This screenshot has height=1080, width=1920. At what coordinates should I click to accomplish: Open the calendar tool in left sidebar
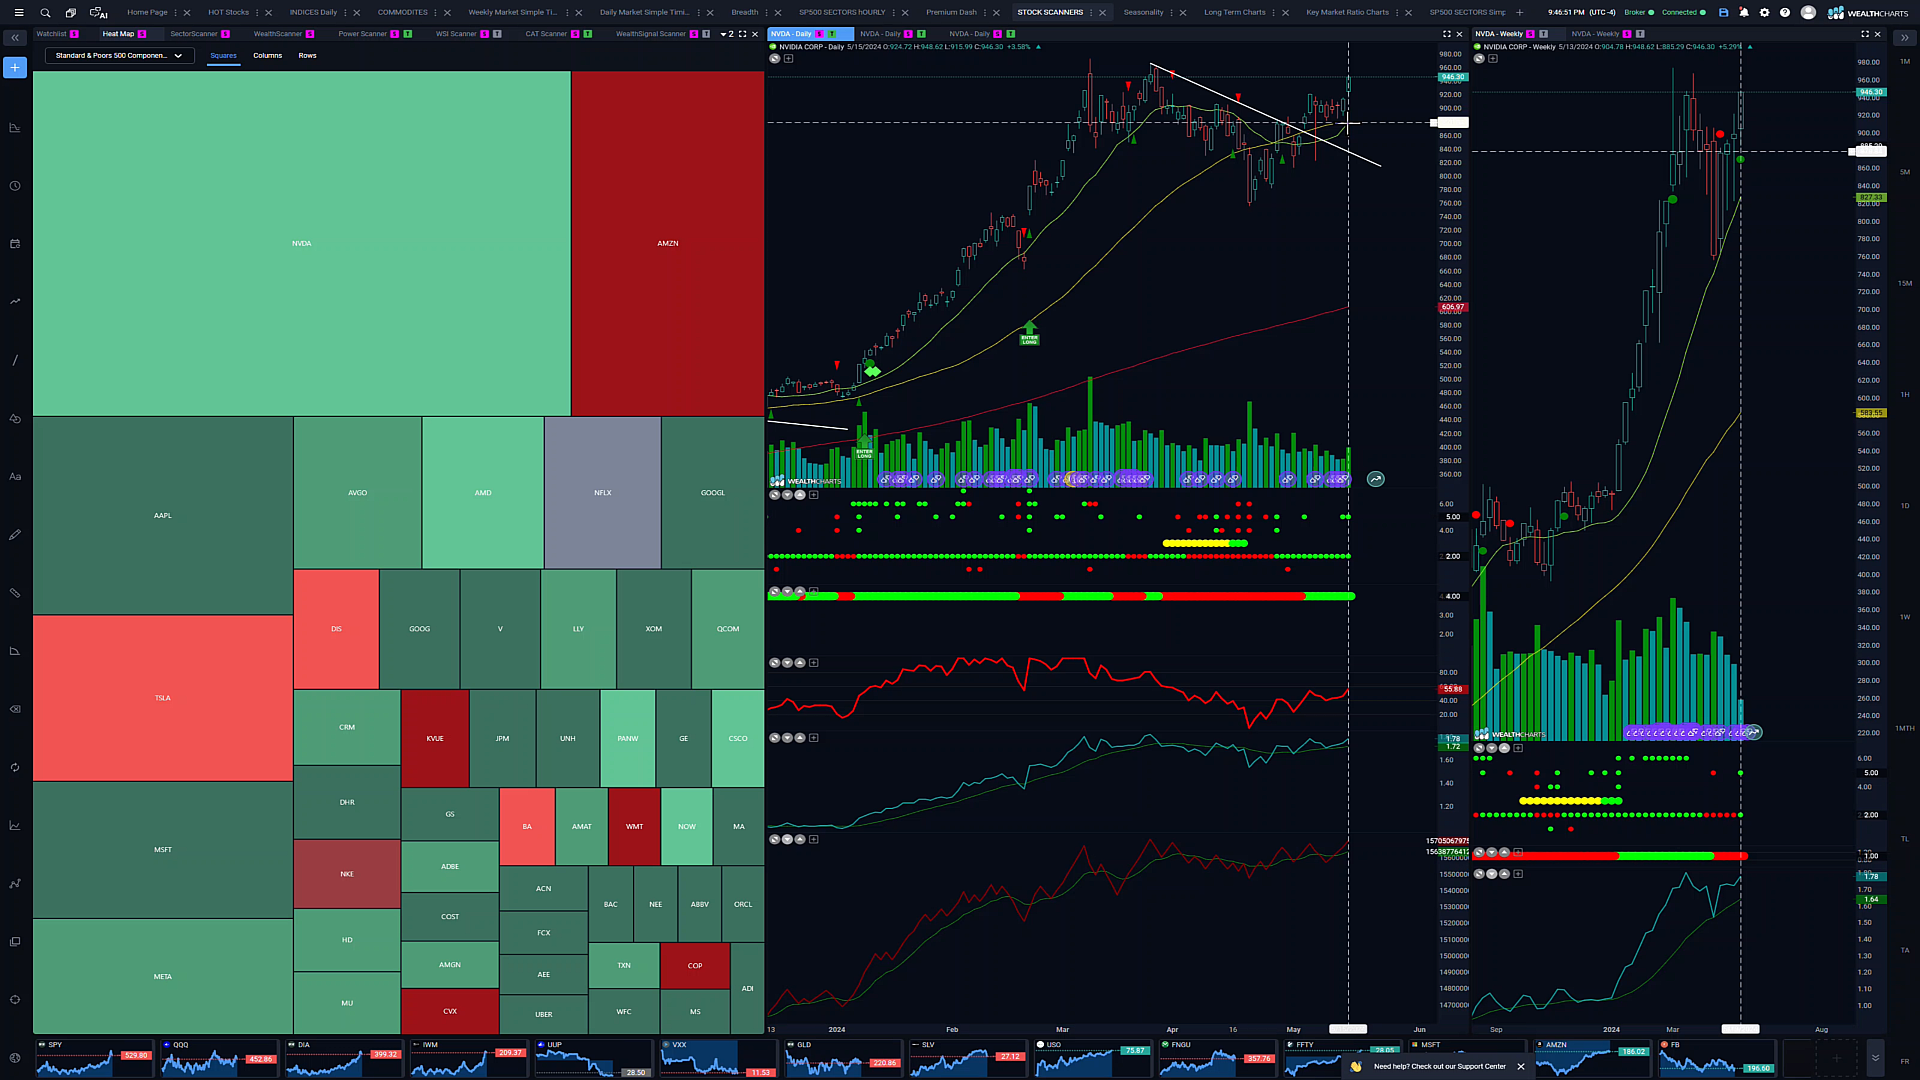point(15,243)
